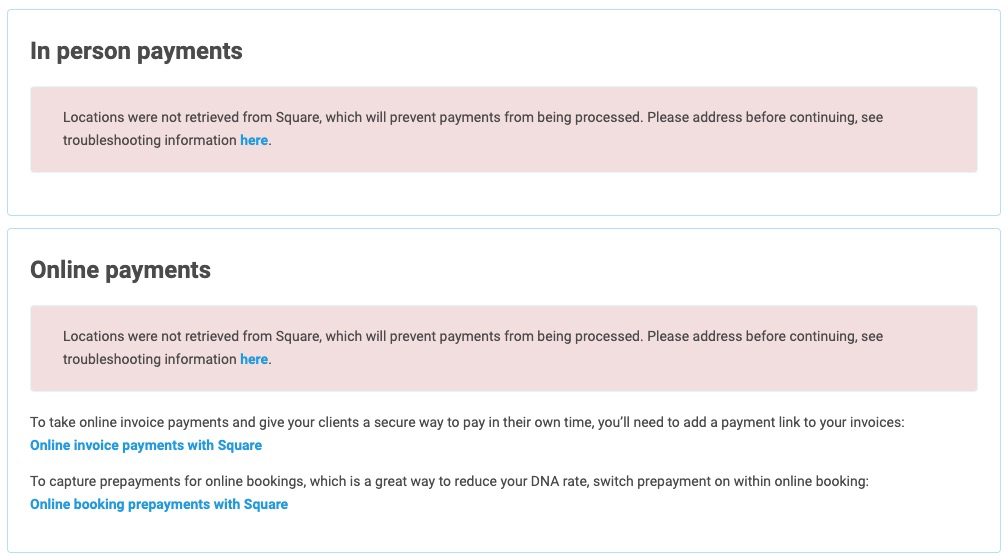Image resolution: width=1008 pixels, height=559 pixels.
Task: Click the paragraph about taking online invoice payments
Action: point(466,423)
